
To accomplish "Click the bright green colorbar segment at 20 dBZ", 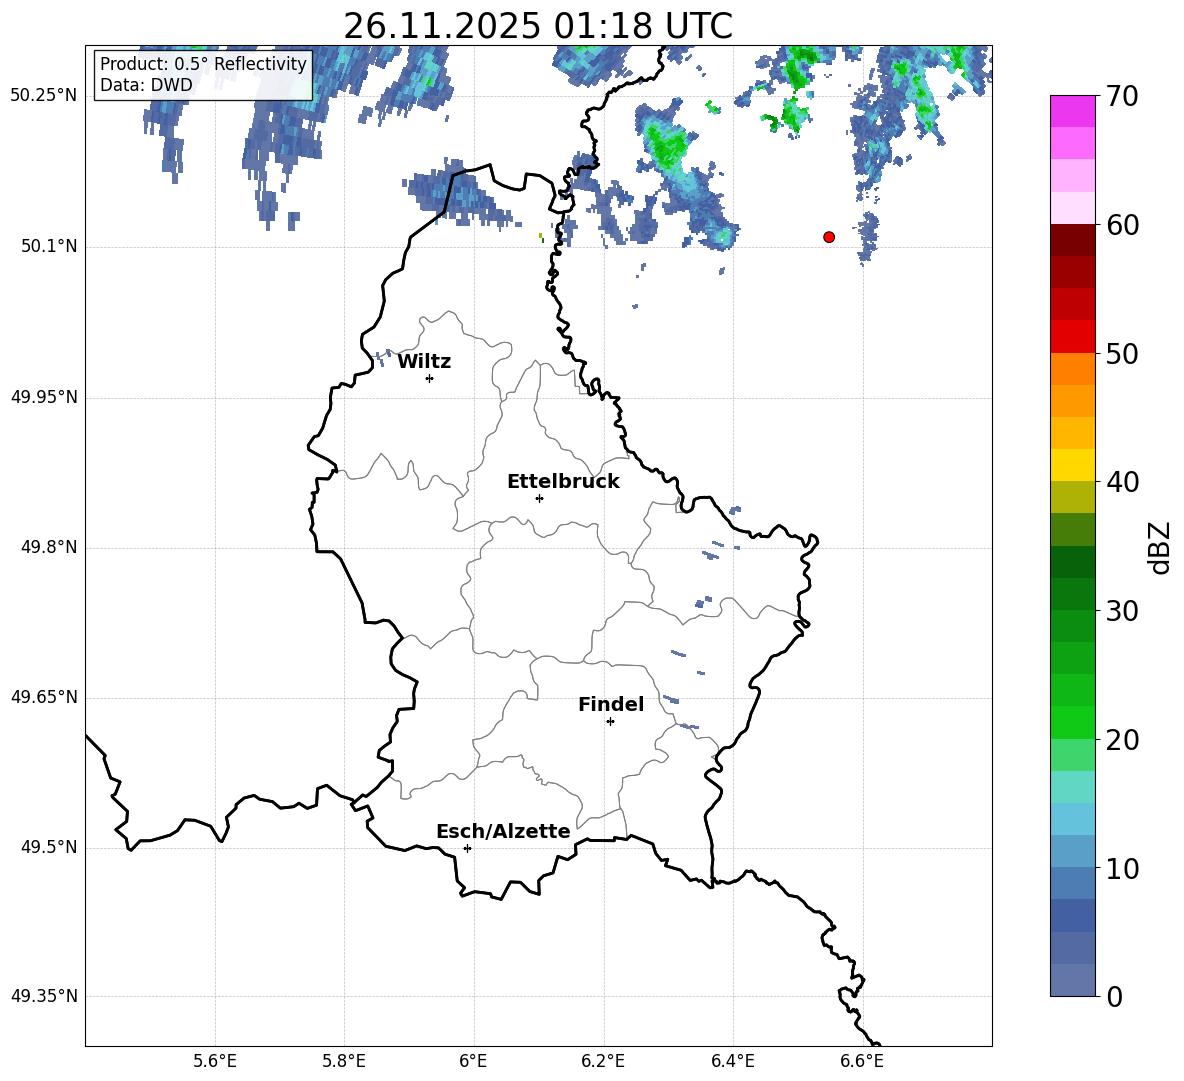I will coord(1073,722).
